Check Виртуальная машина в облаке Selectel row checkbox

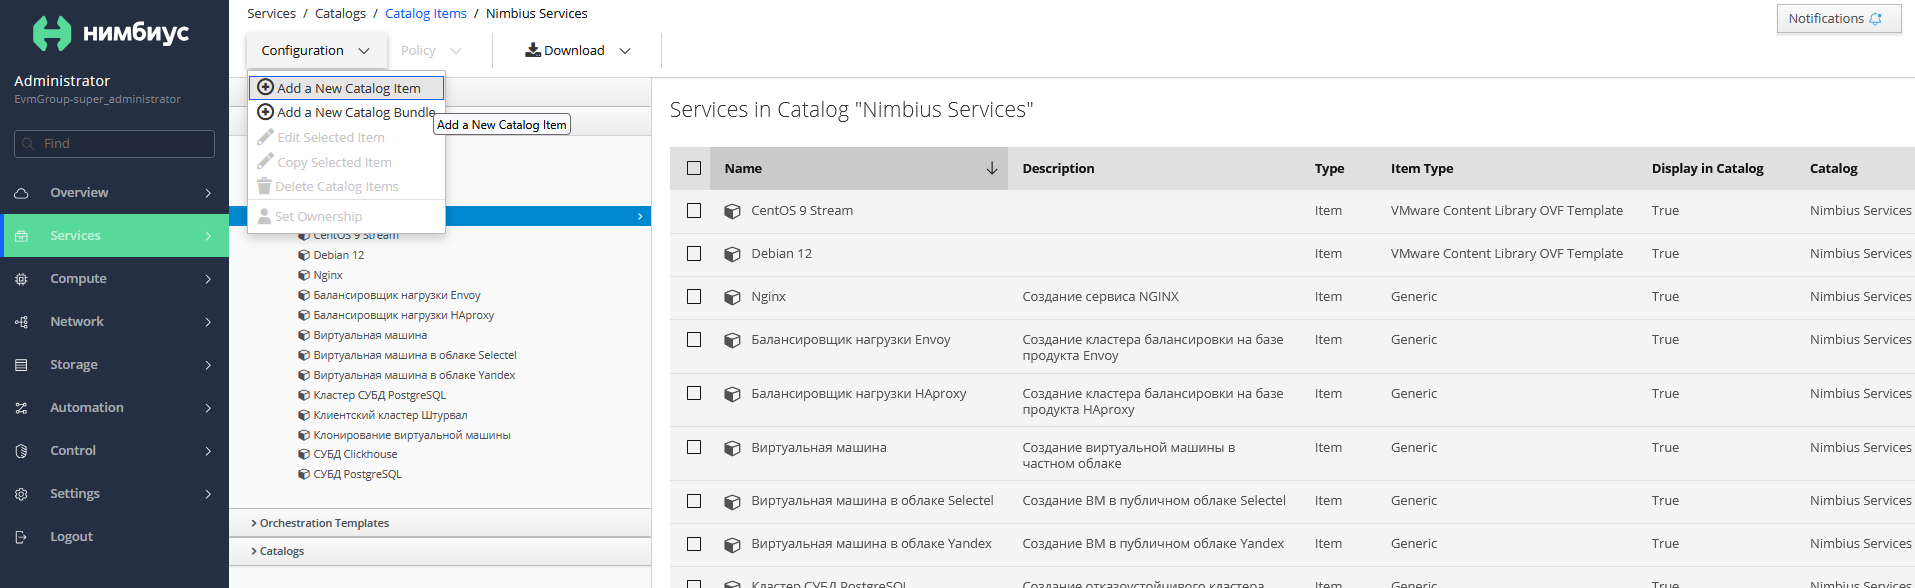pos(694,501)
